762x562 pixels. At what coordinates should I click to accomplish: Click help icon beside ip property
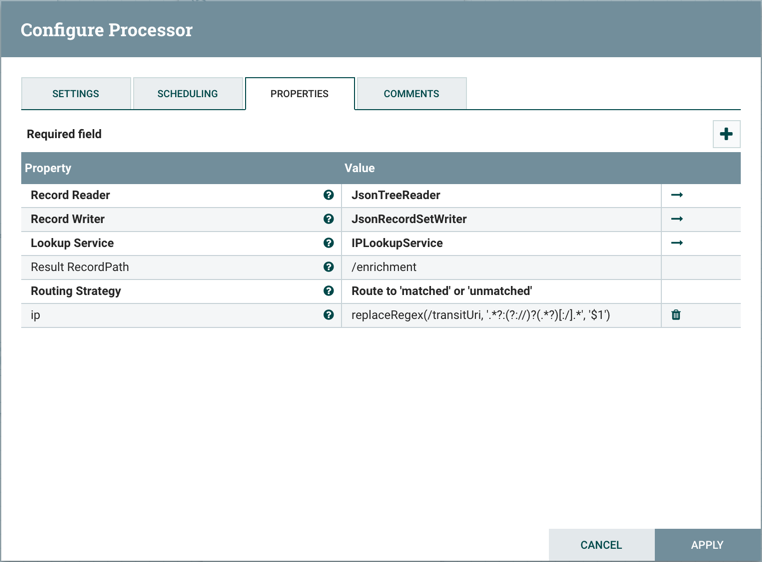tap(328, 315)
